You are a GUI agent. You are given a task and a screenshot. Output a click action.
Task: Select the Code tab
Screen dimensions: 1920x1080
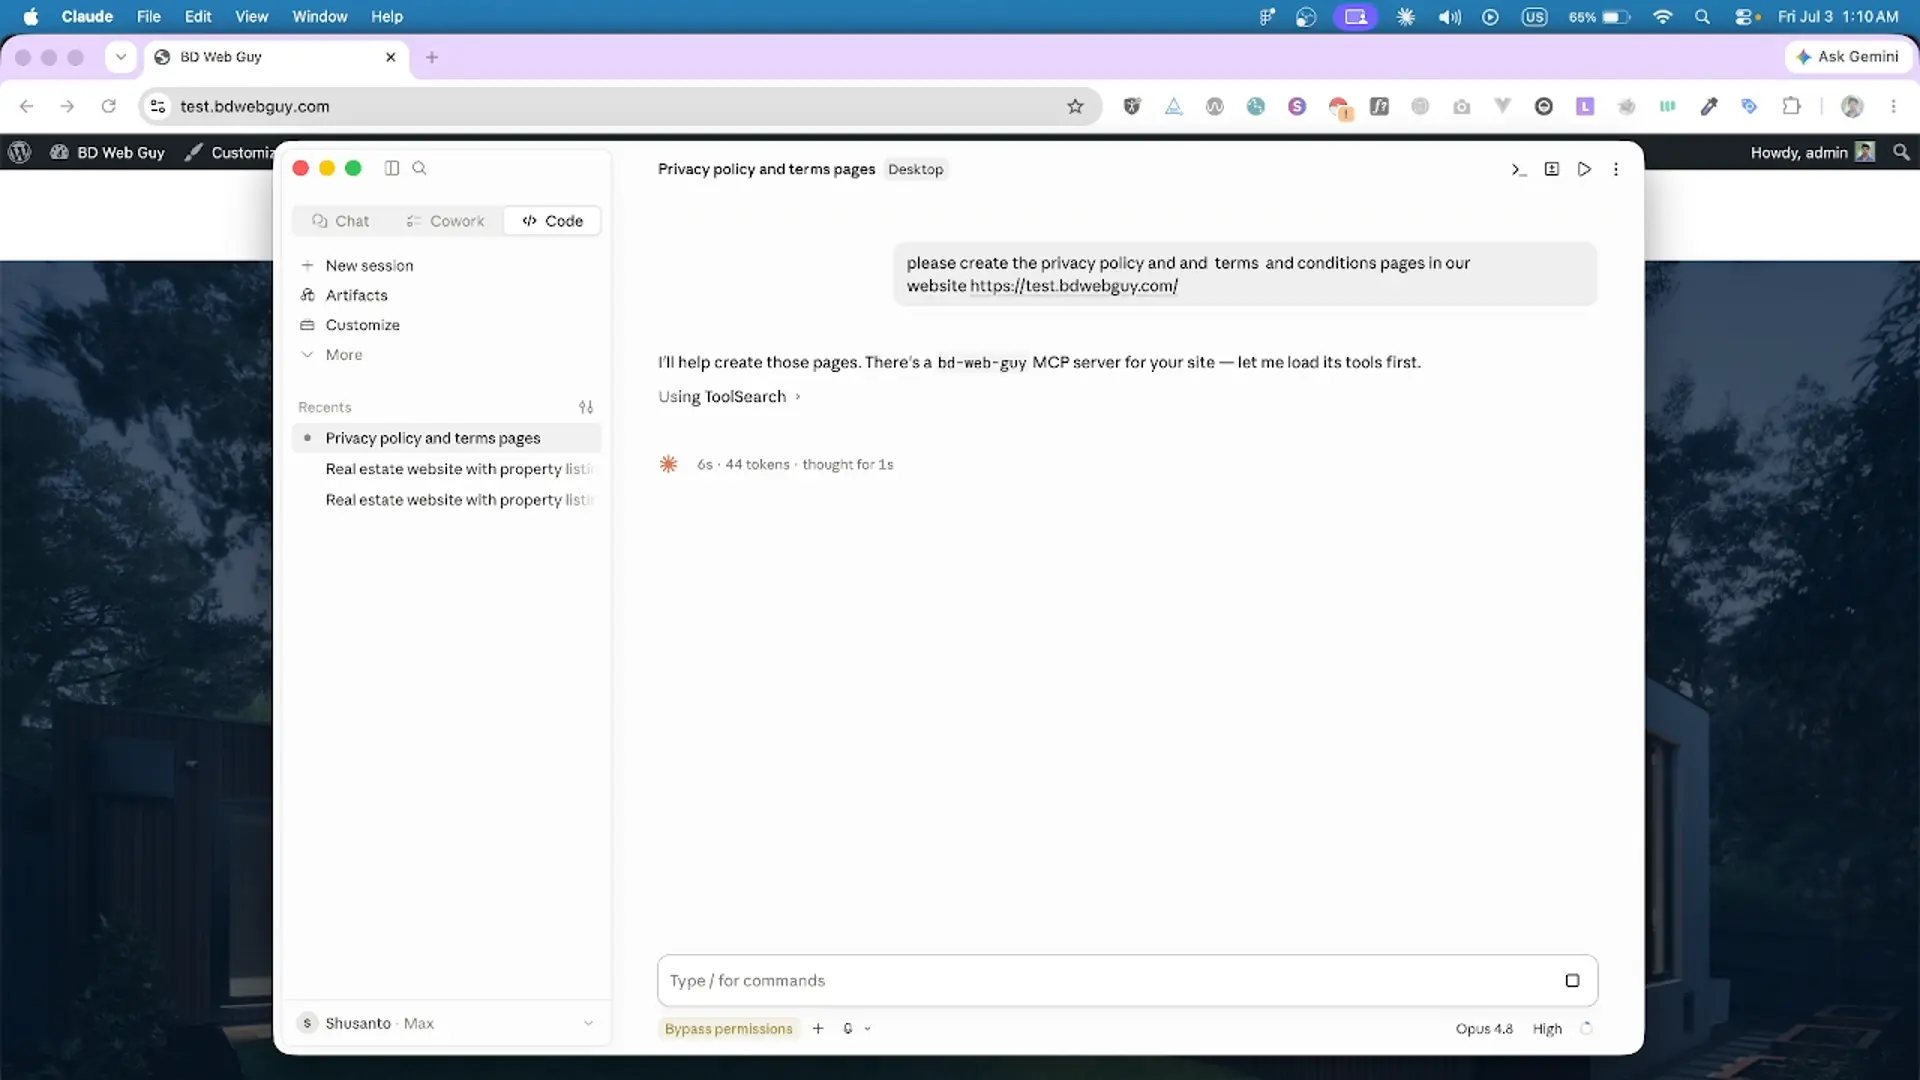point(552,221)
